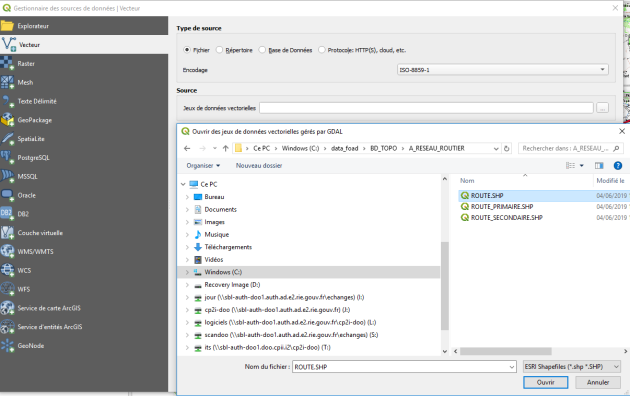
Task: Click the Nouveau dossier button
Action: tap(259, 165)
